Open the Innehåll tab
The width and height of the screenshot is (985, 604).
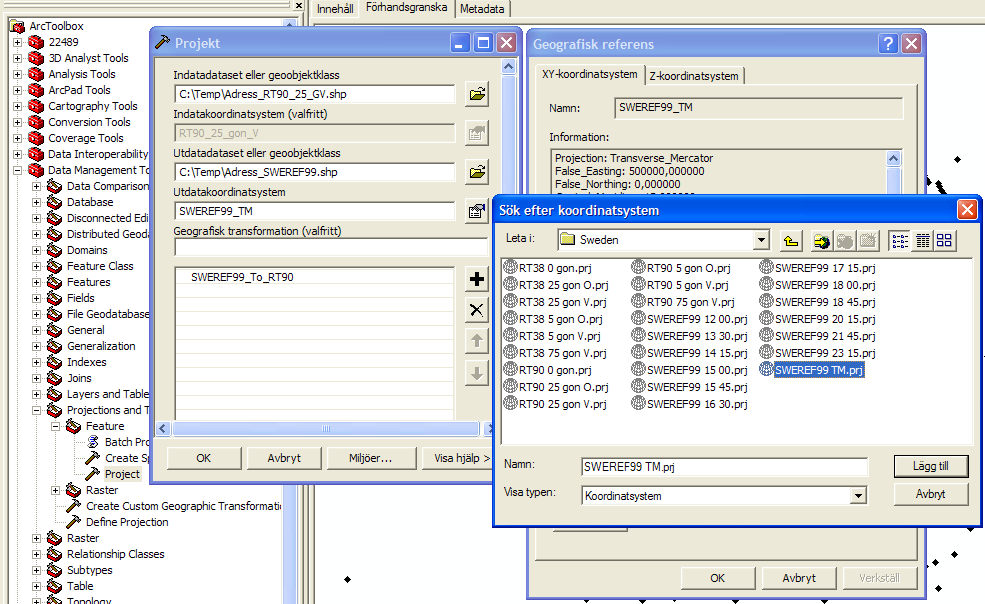tap(335, 9)
